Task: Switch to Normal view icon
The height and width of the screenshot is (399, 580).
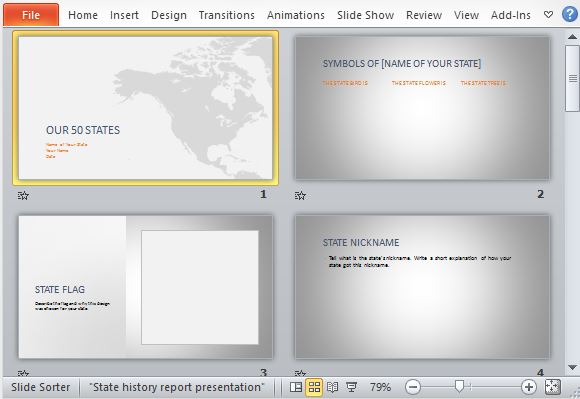Action: point(296,387)
